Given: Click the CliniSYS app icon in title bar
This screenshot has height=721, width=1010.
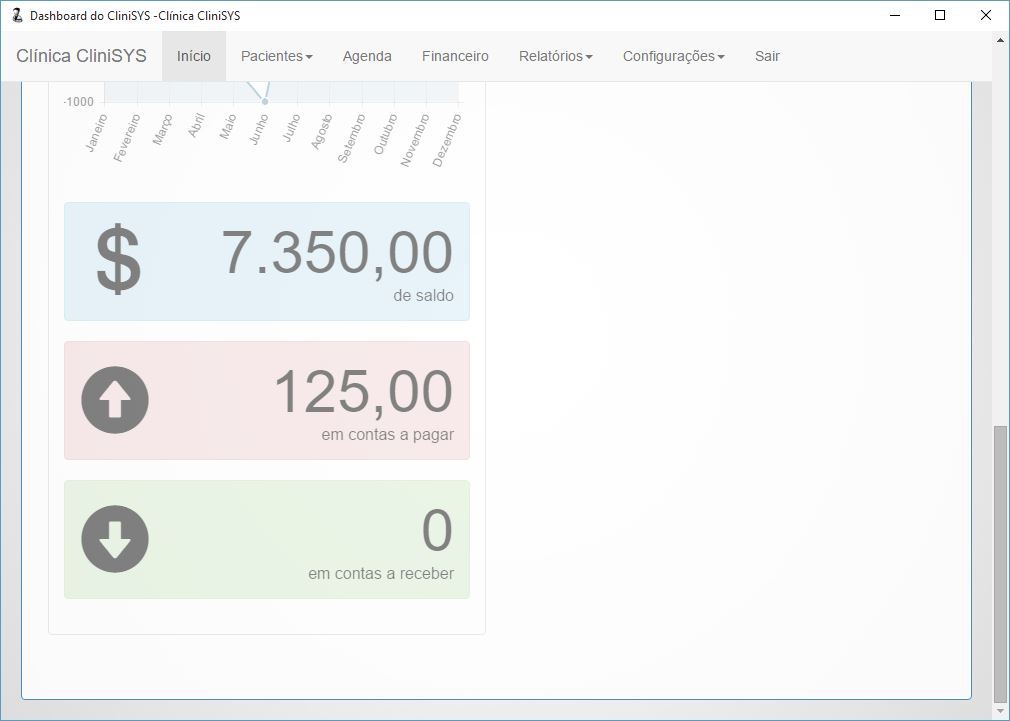Looking at the screenshot, I should [16, 15].
